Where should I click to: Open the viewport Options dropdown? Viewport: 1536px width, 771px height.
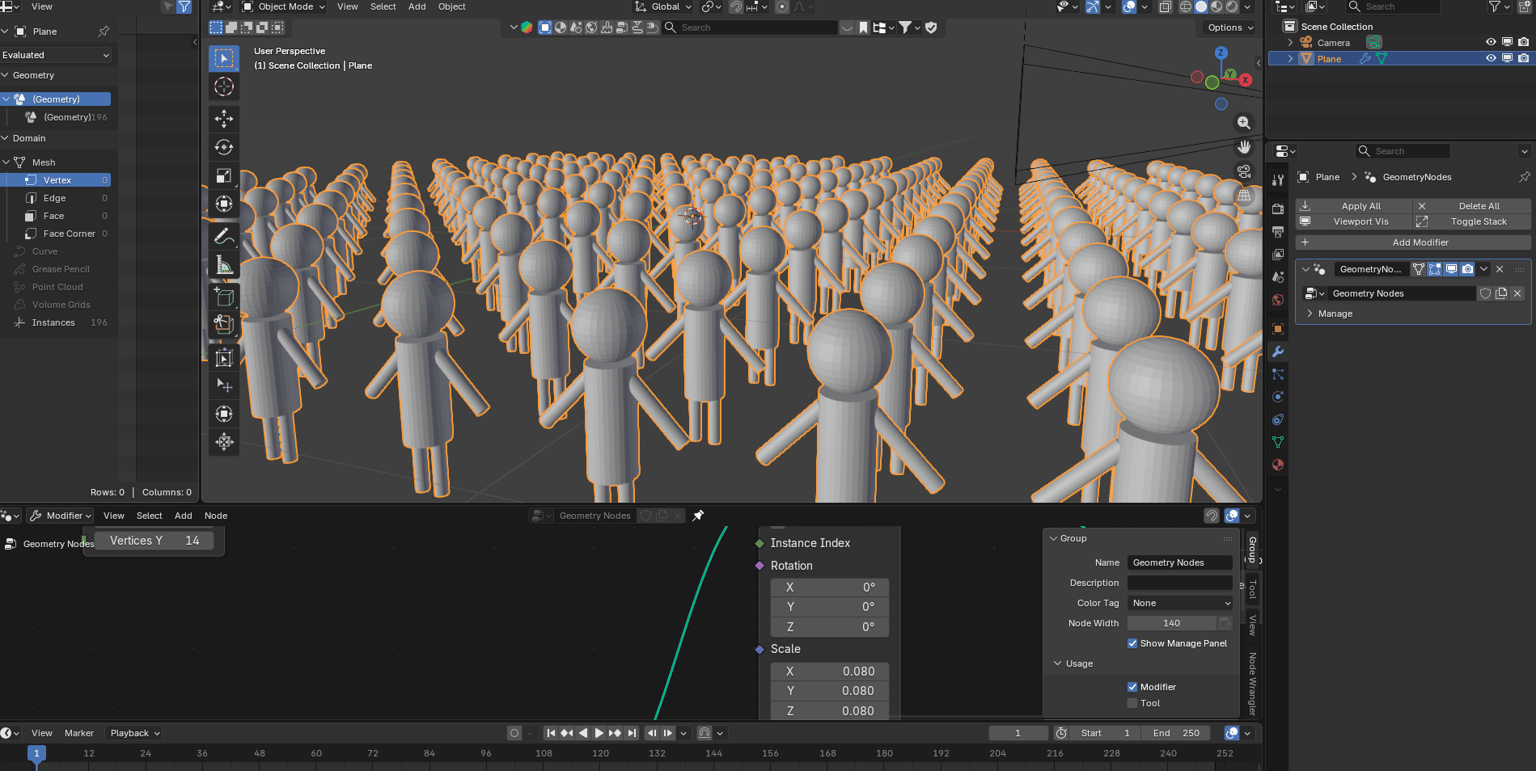point(1229,28)
